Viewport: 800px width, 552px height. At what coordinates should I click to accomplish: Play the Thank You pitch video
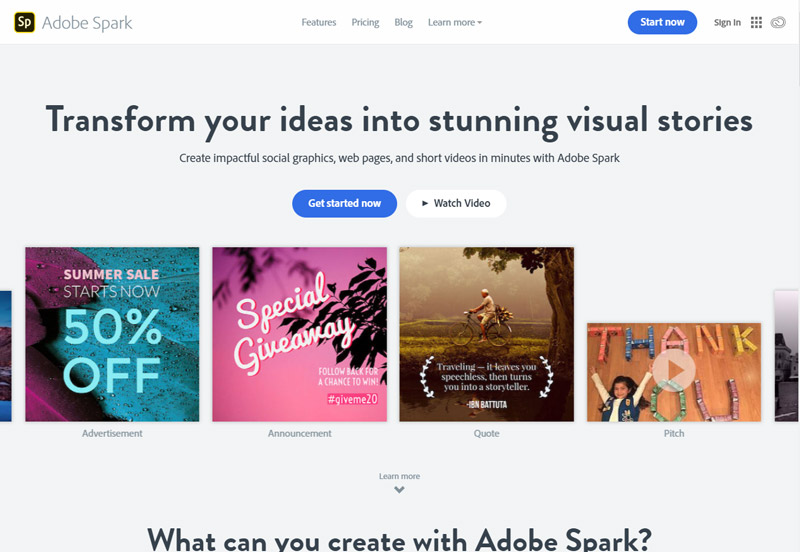[673, 371]
